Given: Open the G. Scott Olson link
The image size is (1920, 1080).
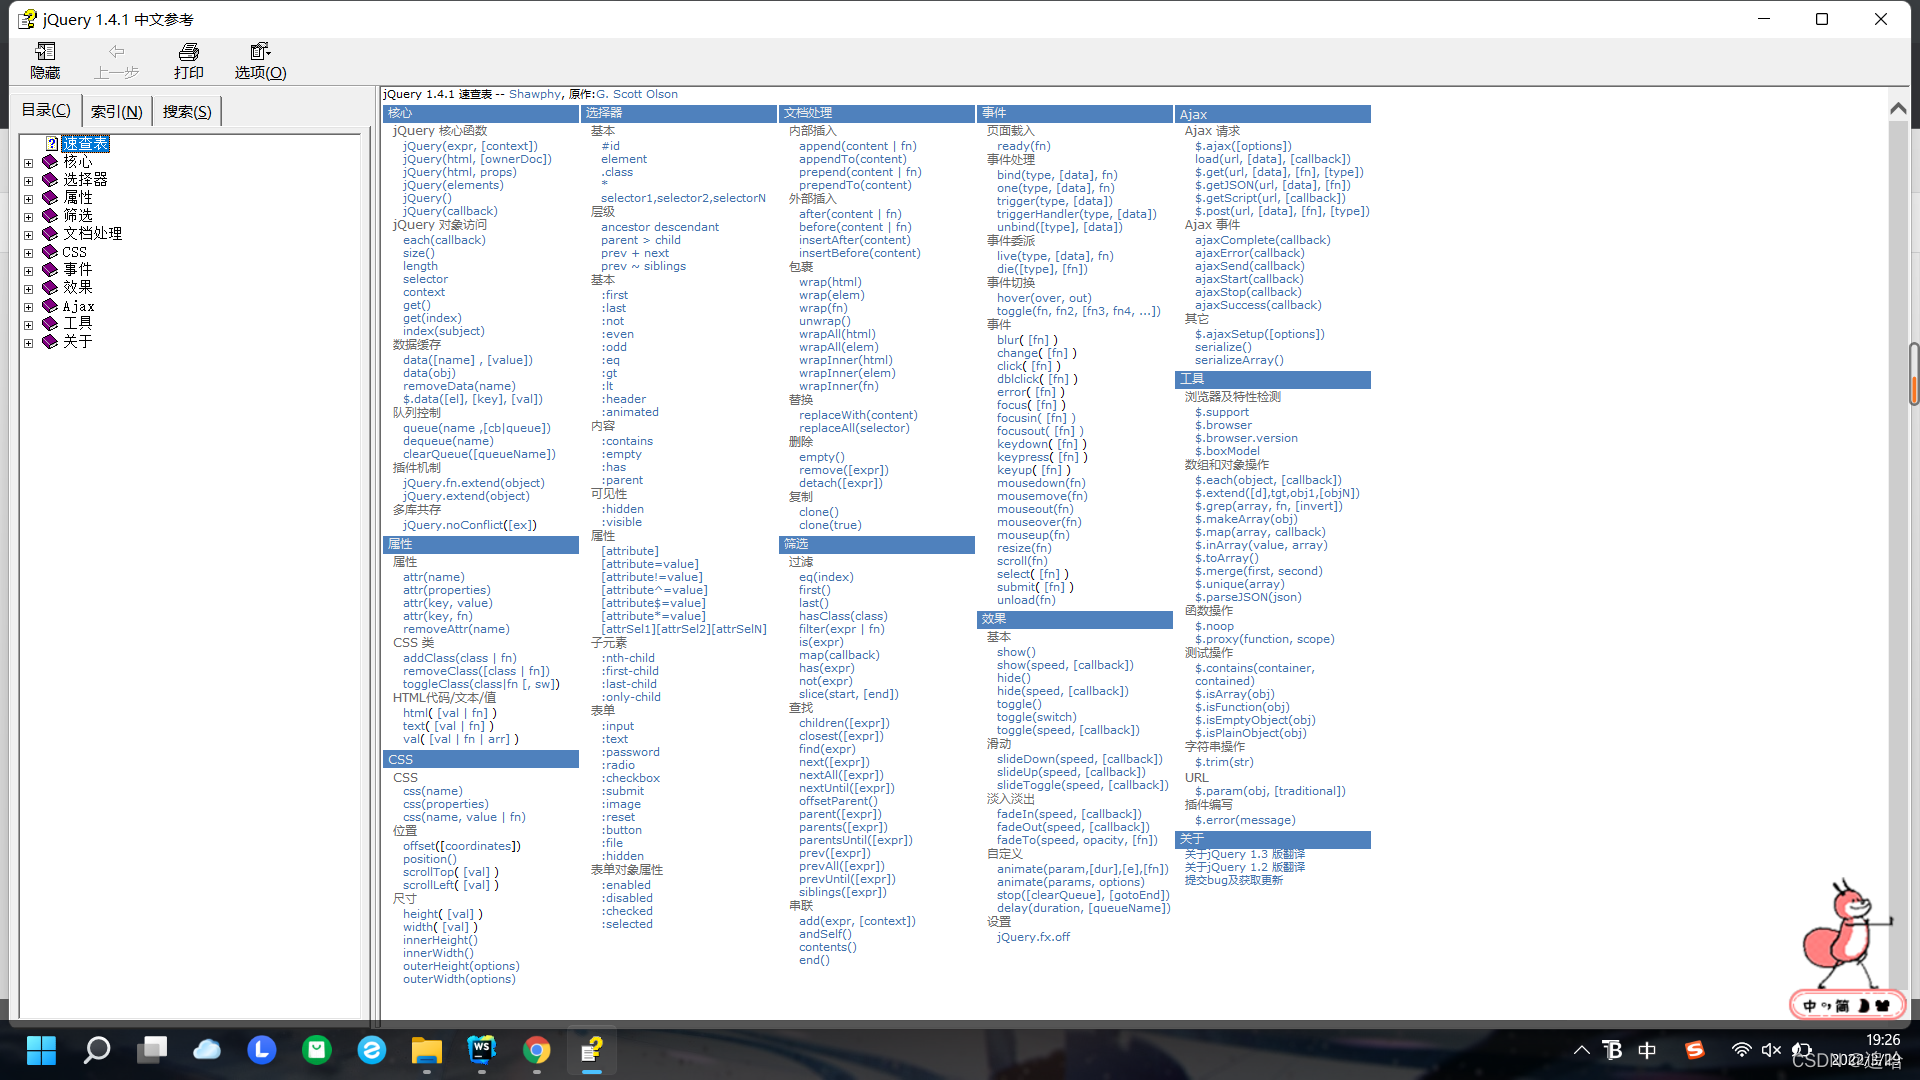Looking at the screenshot, I should pyautogui.click(x=637, y=94).
